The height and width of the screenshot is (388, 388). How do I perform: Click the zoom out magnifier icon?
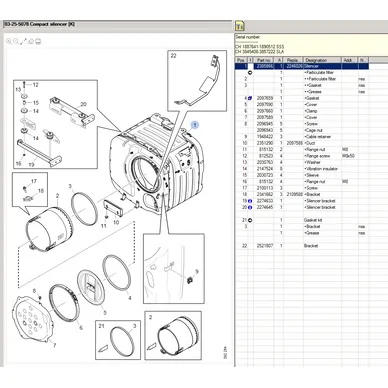tap(16, 41)
